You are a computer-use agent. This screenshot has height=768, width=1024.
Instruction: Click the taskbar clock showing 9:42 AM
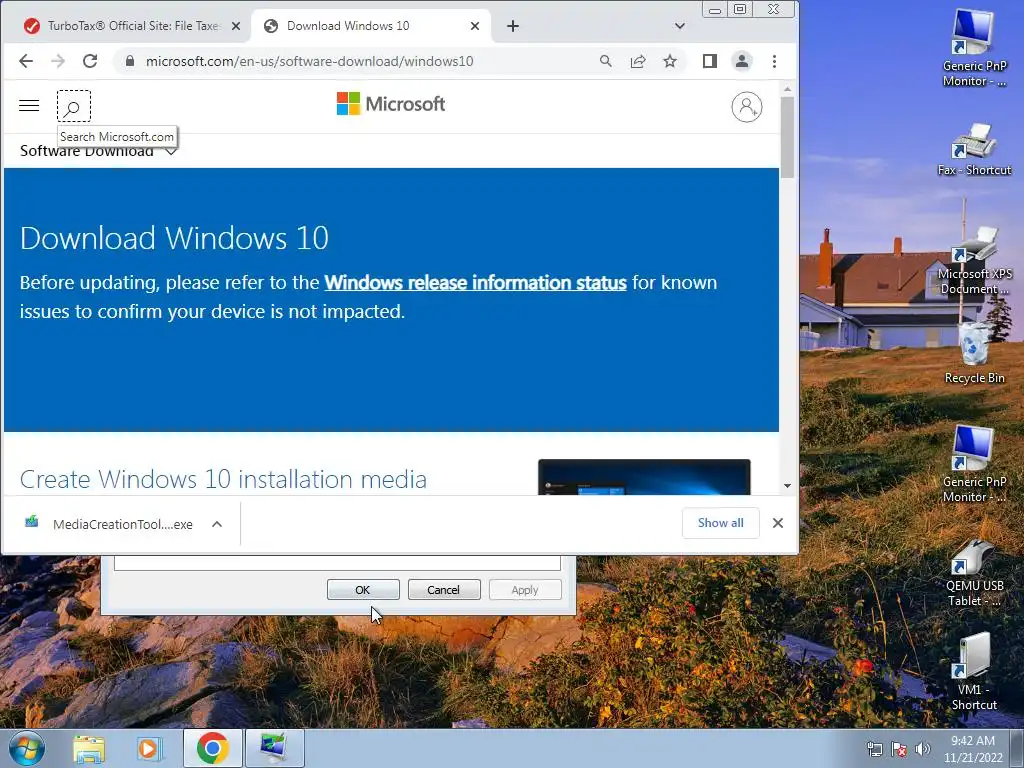coord(972,749)
